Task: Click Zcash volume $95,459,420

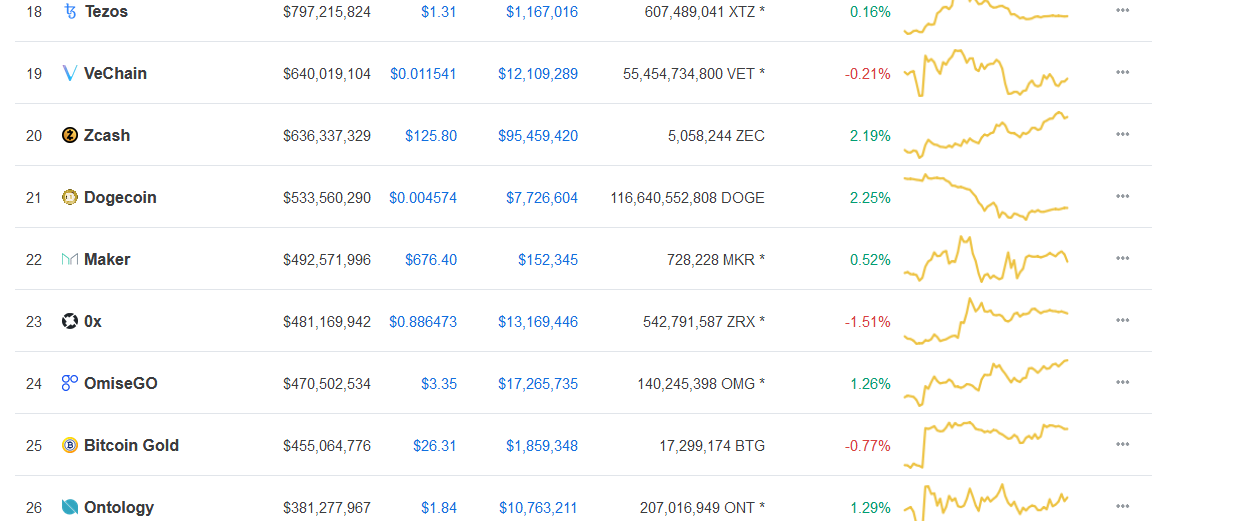Action: (x=538, y=136)
